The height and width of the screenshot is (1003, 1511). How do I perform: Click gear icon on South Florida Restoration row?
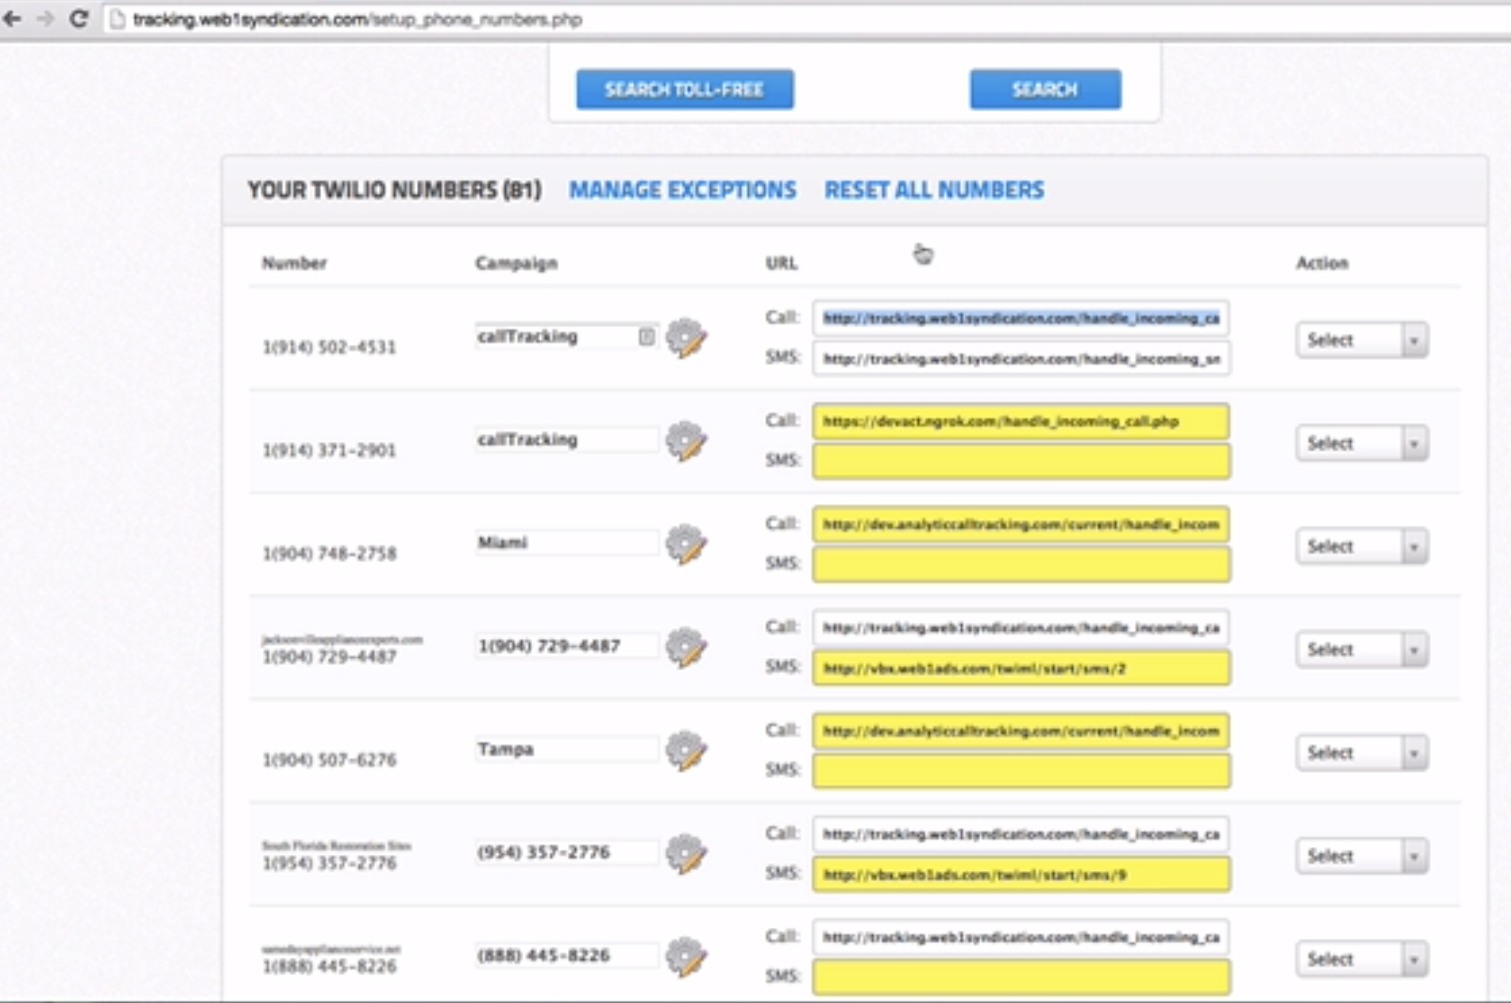click(x=686, y=855)
